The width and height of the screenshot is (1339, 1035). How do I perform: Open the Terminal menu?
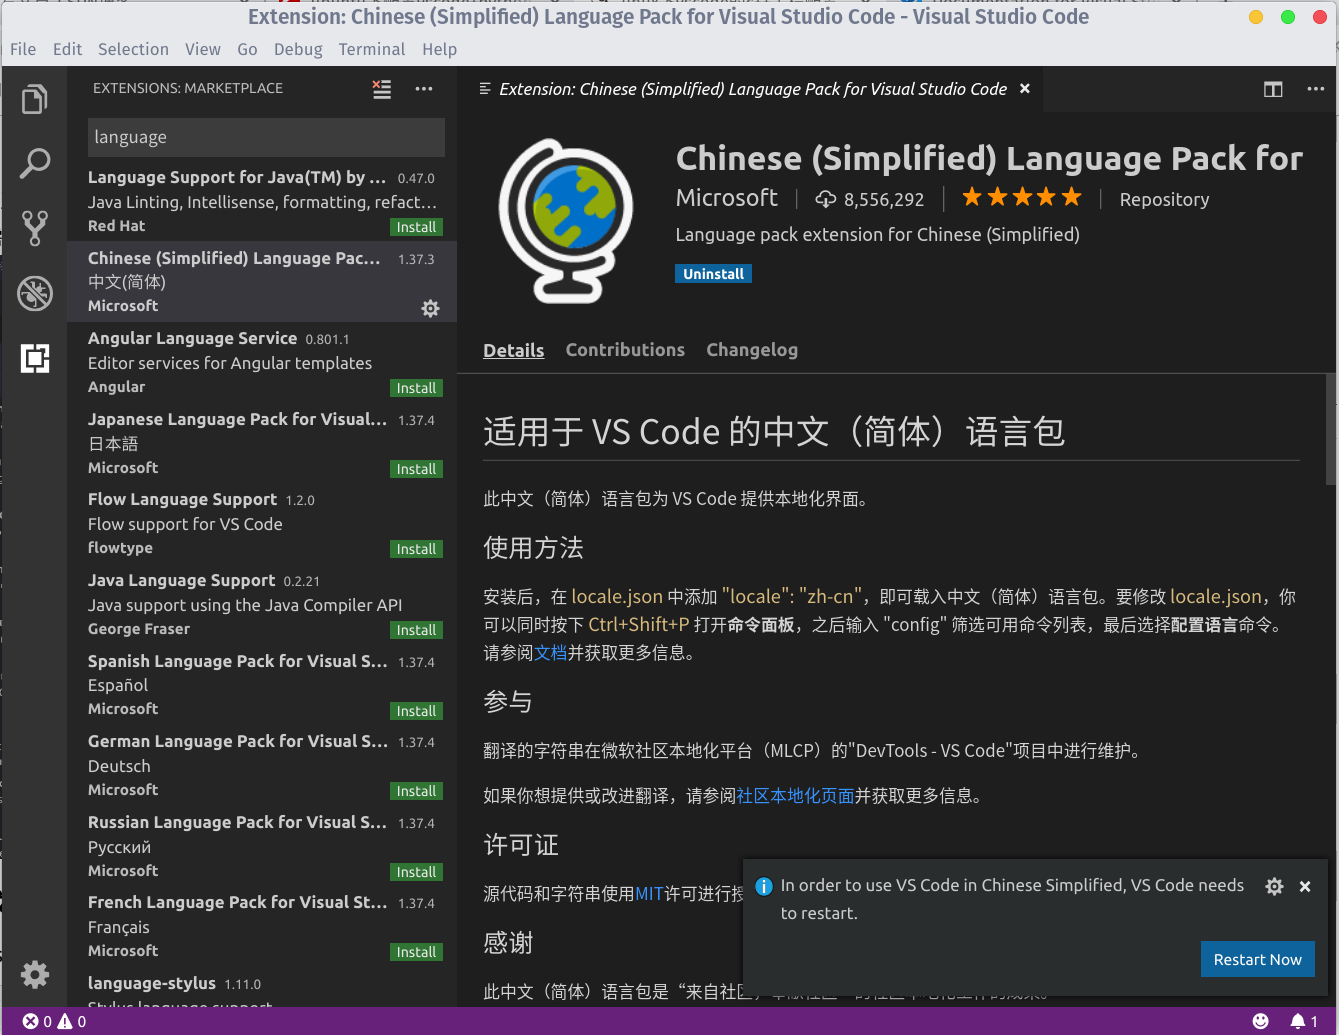click(x=372, y=49)
